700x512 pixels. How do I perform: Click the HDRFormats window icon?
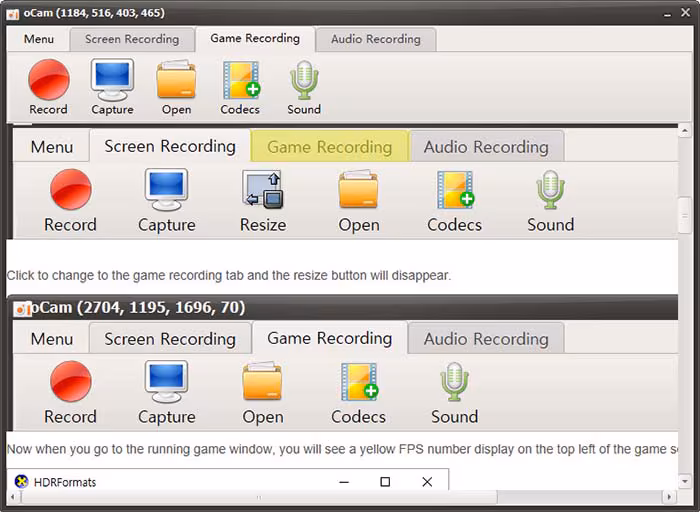click(21, 482)
